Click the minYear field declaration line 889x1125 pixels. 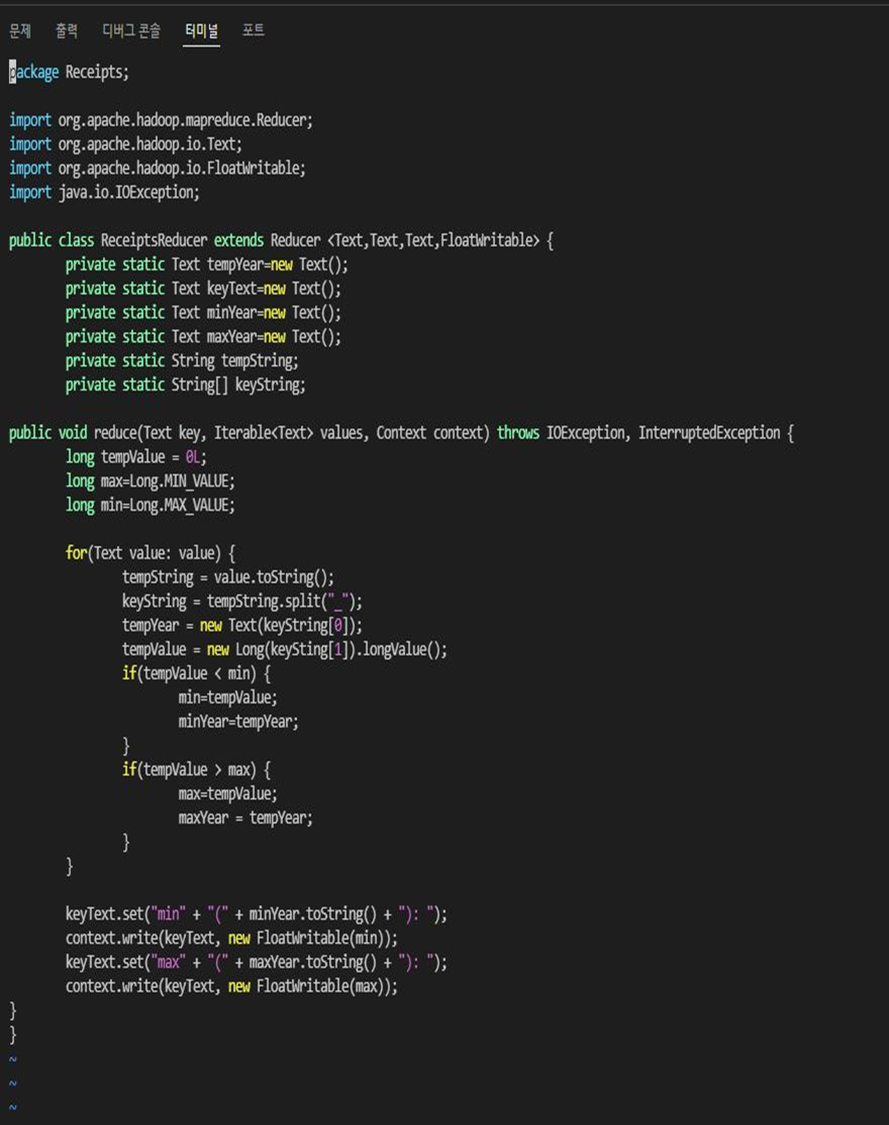pyautogui.click(x=203, y=313)
